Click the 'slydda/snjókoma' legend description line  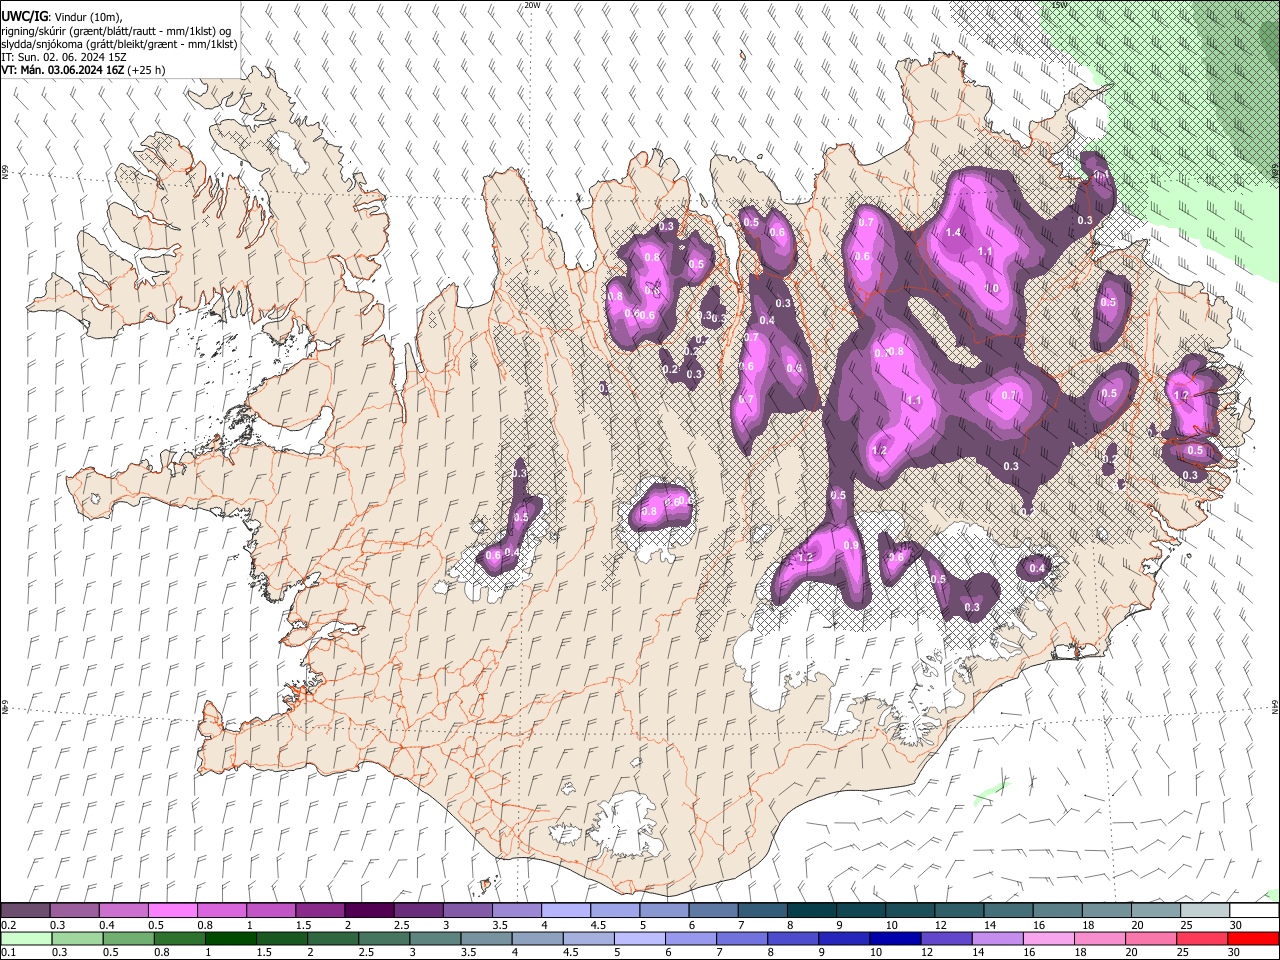point(119,44)
